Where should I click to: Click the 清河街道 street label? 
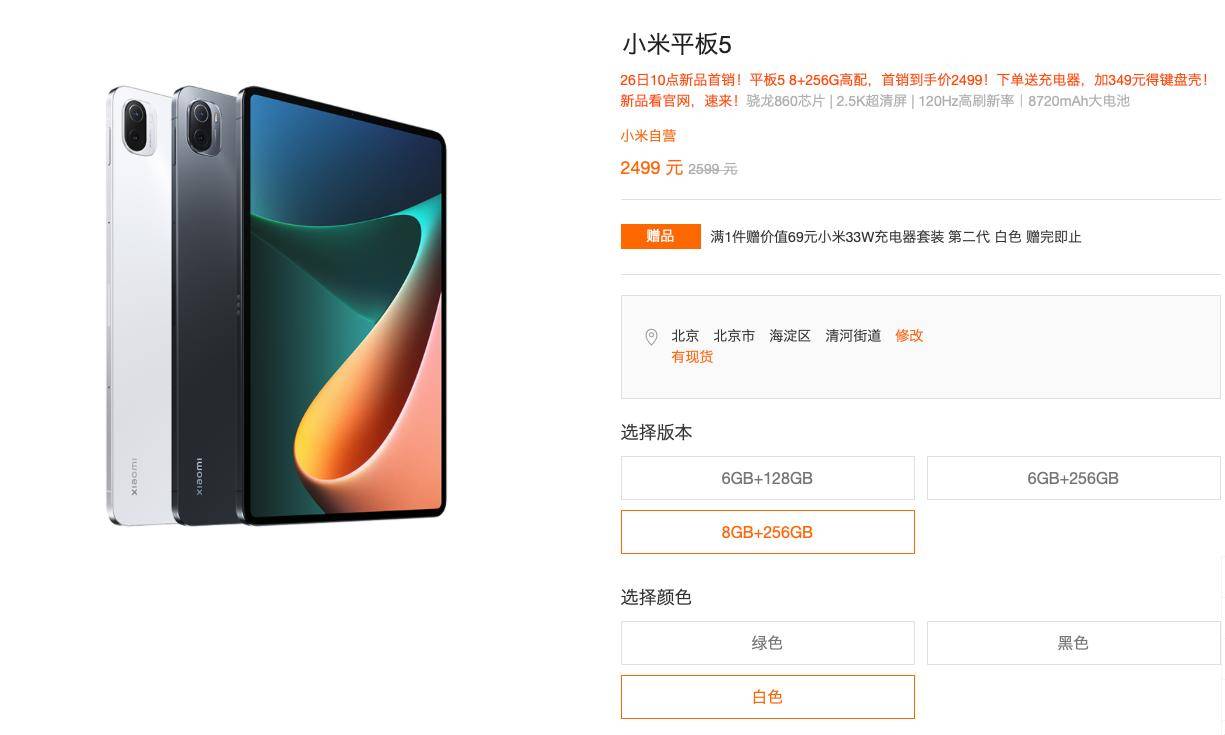[x=853, y=336]
